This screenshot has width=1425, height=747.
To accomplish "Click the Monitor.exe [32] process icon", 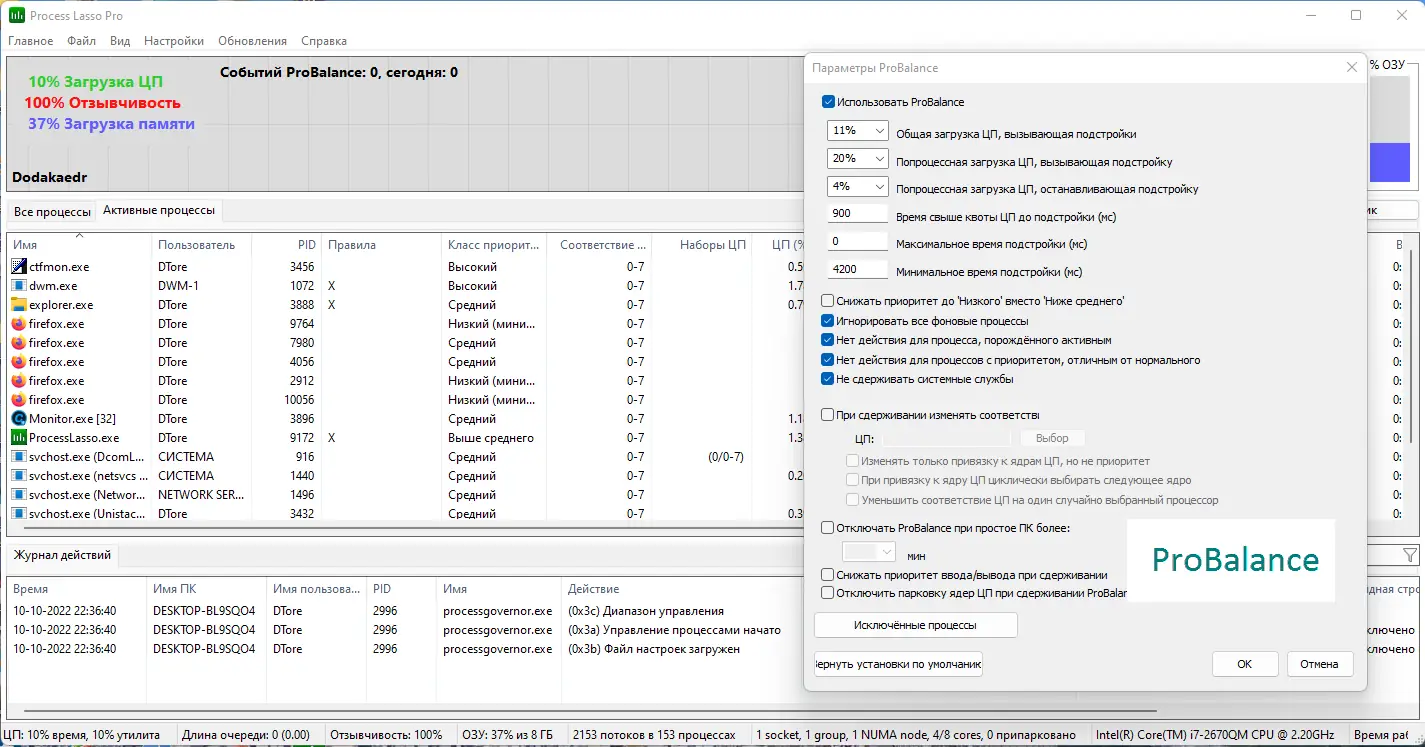I will pos(19,419).
